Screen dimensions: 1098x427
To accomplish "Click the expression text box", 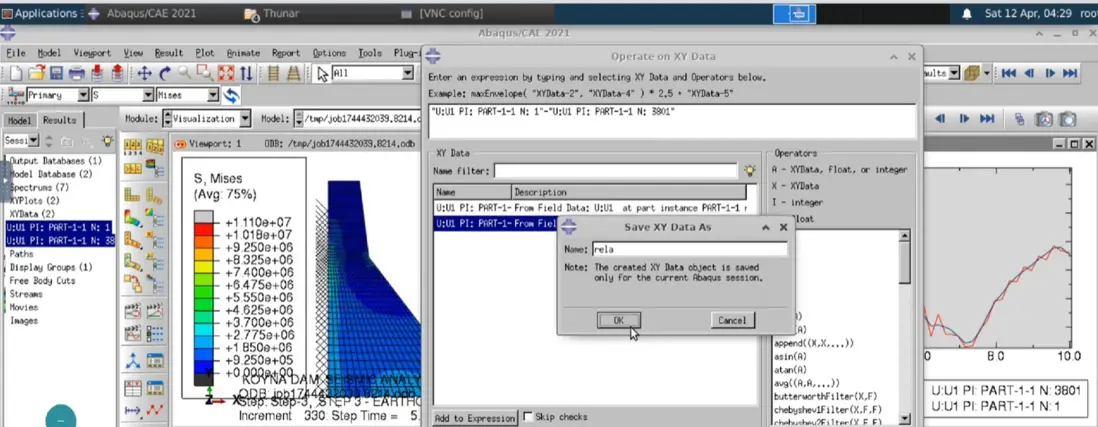I will pyautogui.click(x=672, y=121).
